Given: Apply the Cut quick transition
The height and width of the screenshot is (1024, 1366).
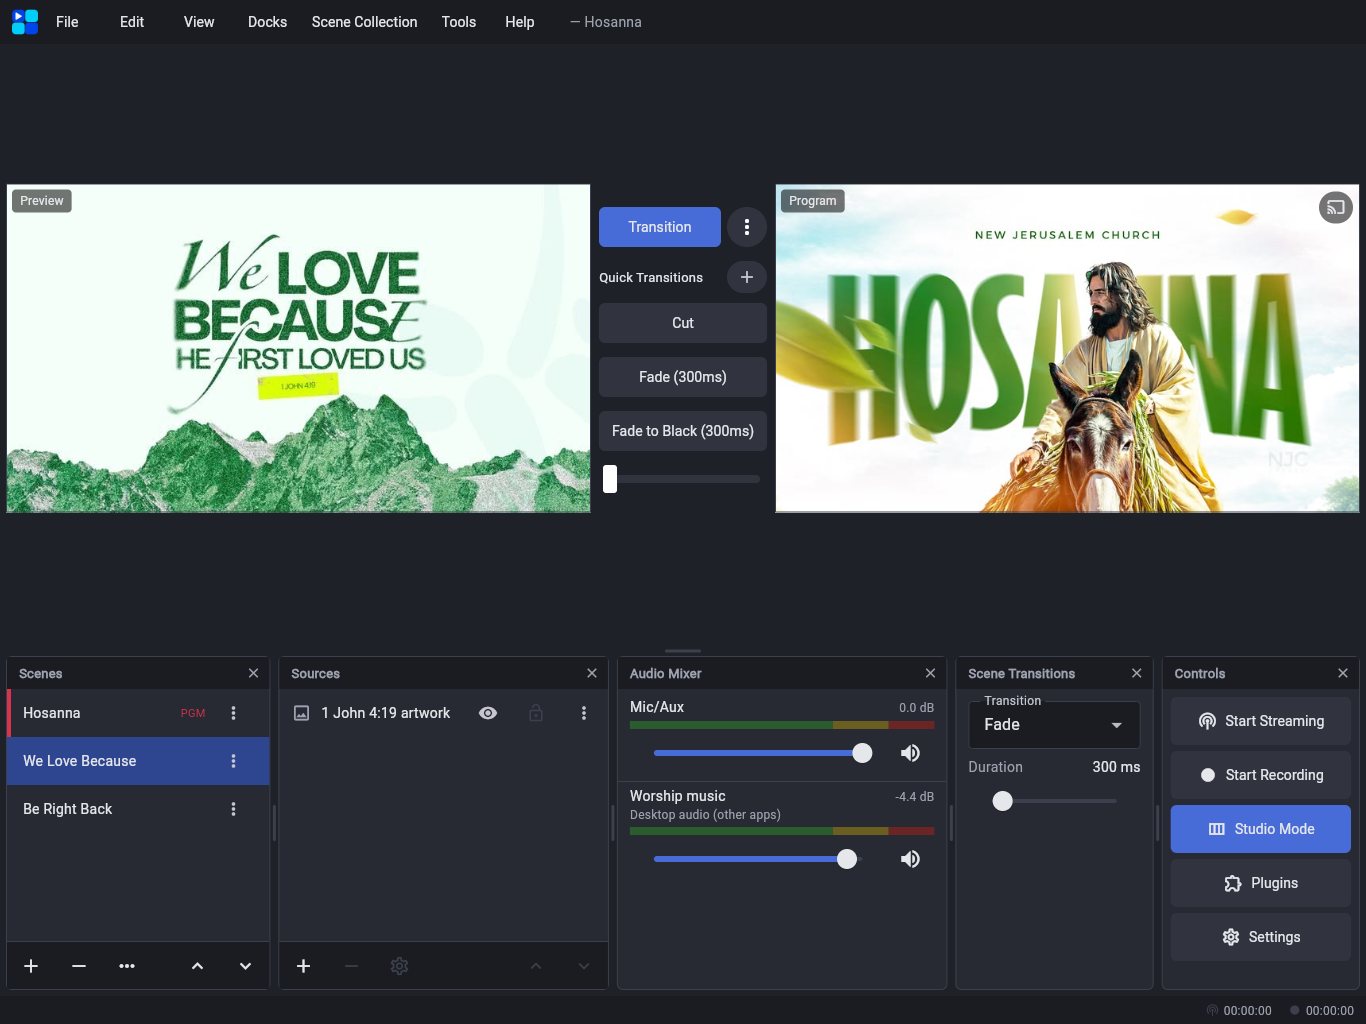Looking at the screenshot, I should (683, 323).
